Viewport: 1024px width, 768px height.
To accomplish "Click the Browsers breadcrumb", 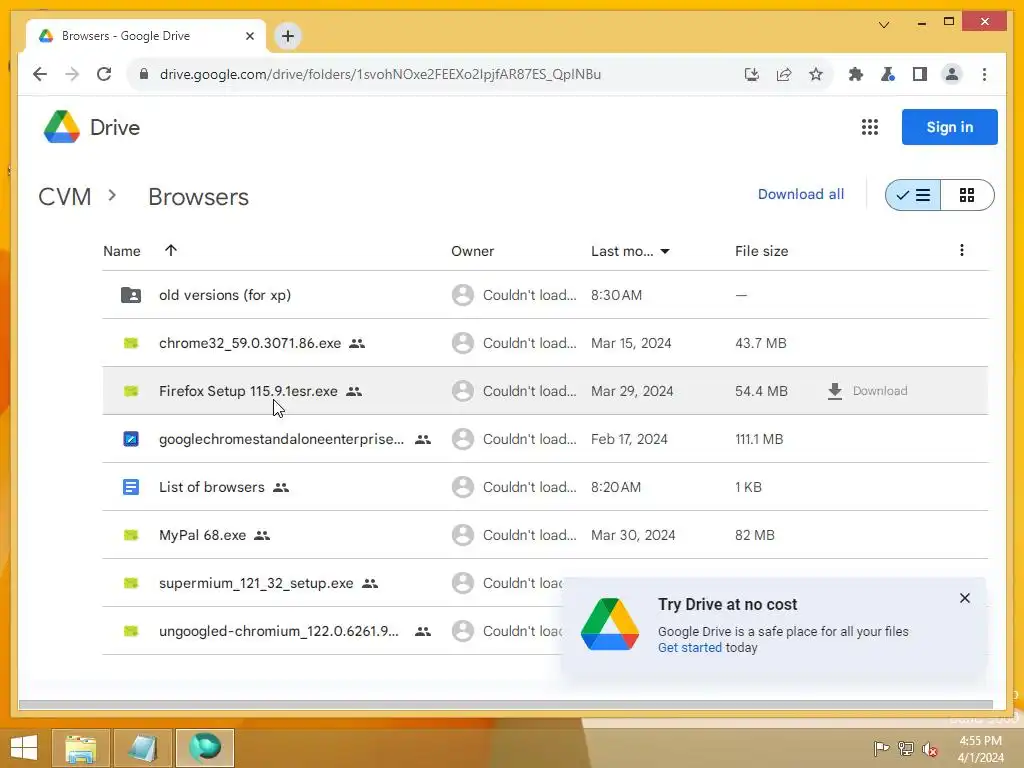I will [x=199, y=197].
